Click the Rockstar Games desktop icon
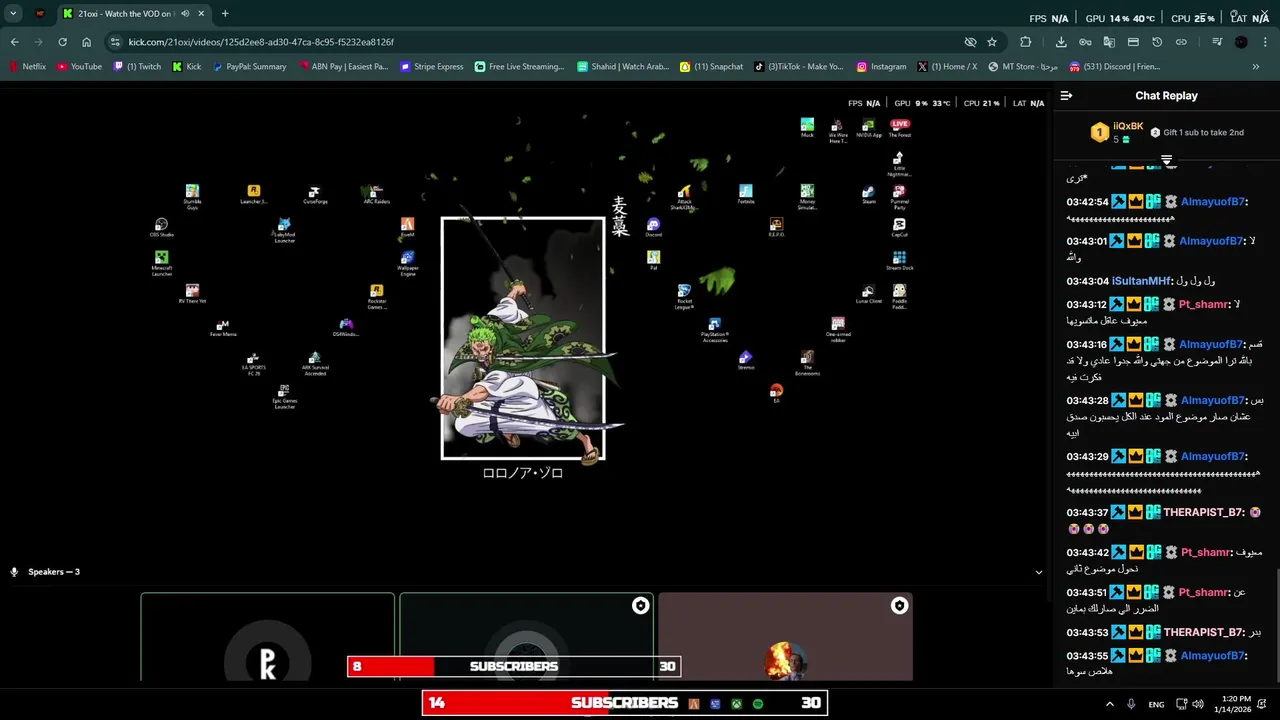 376,297
